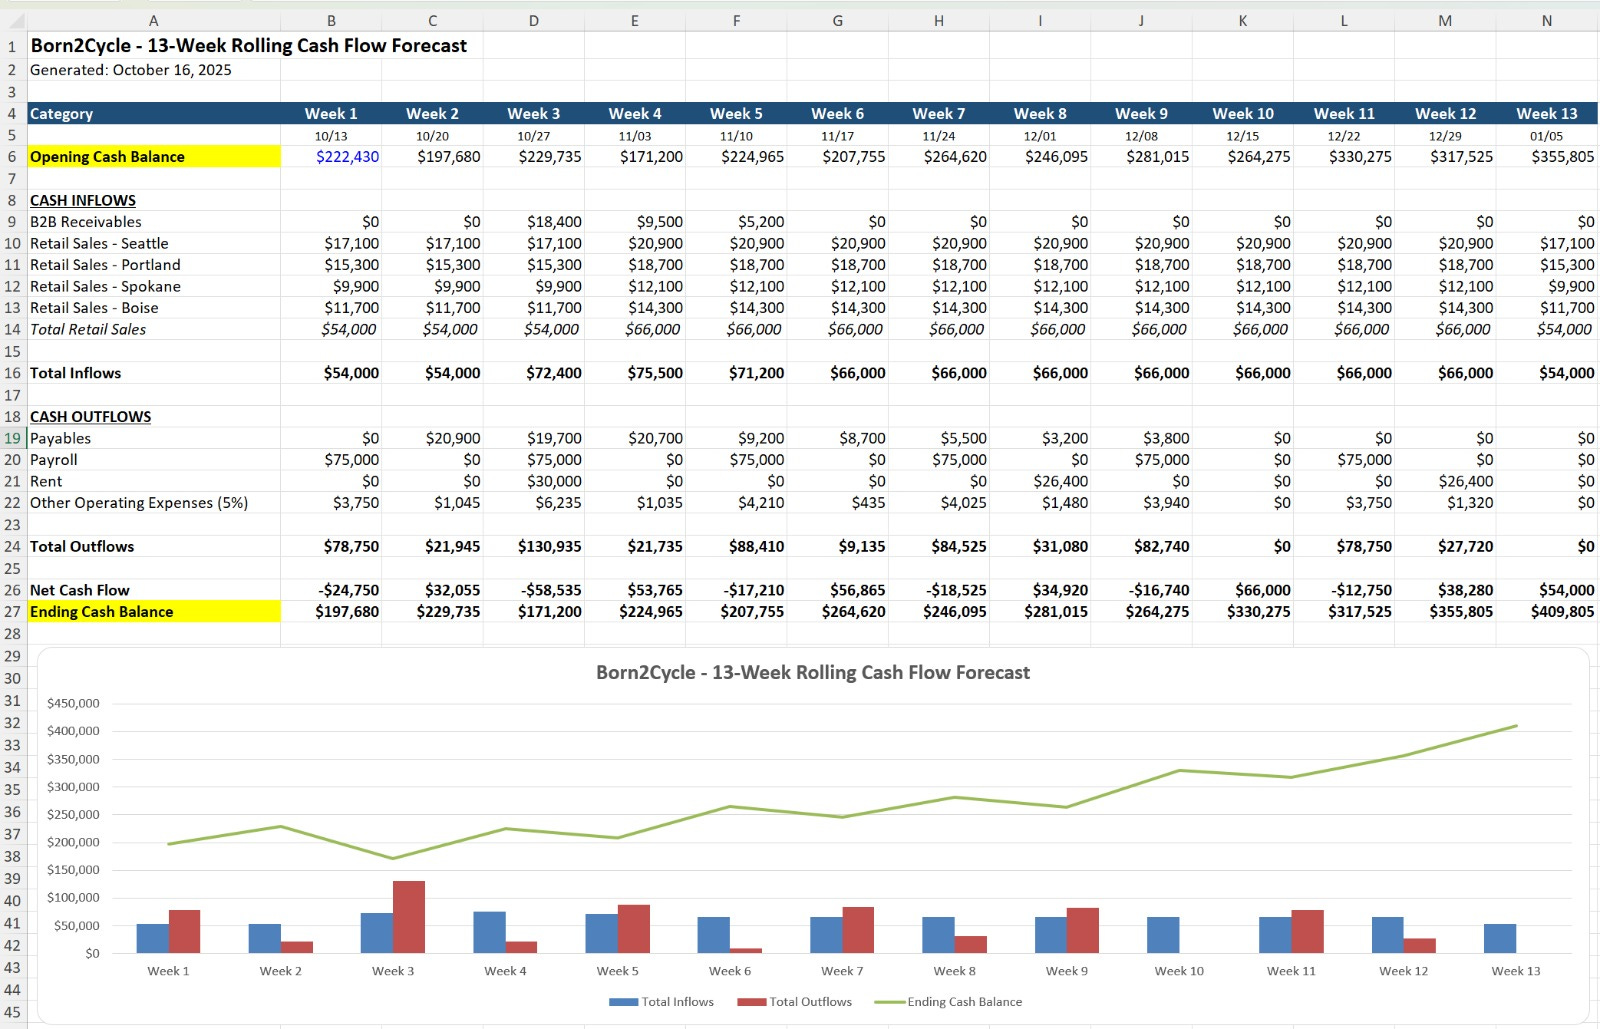Select row number 27

(x=14, y=611)
